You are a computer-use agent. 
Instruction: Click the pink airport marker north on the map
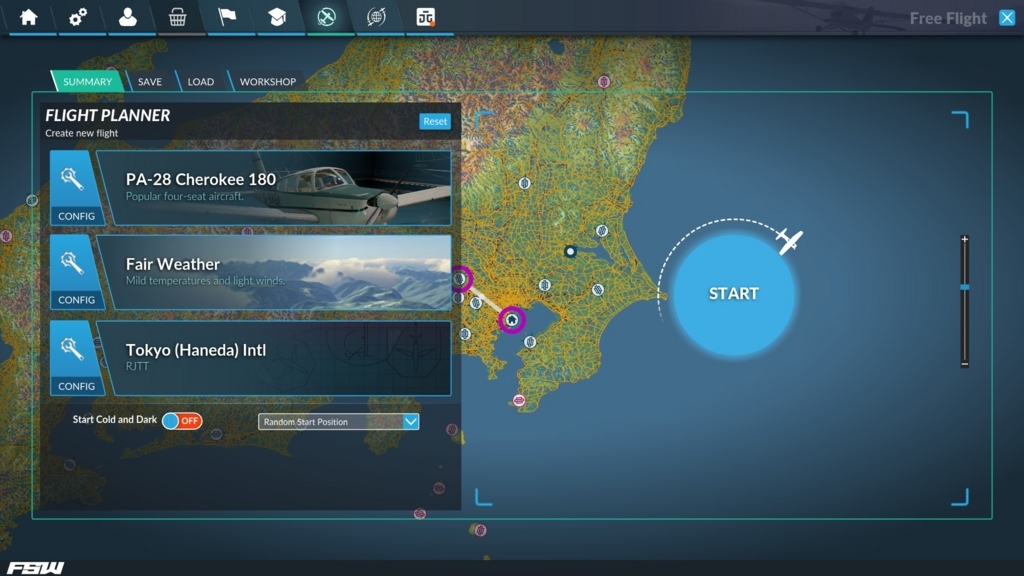pyautogui.click(x=604, y=82)
